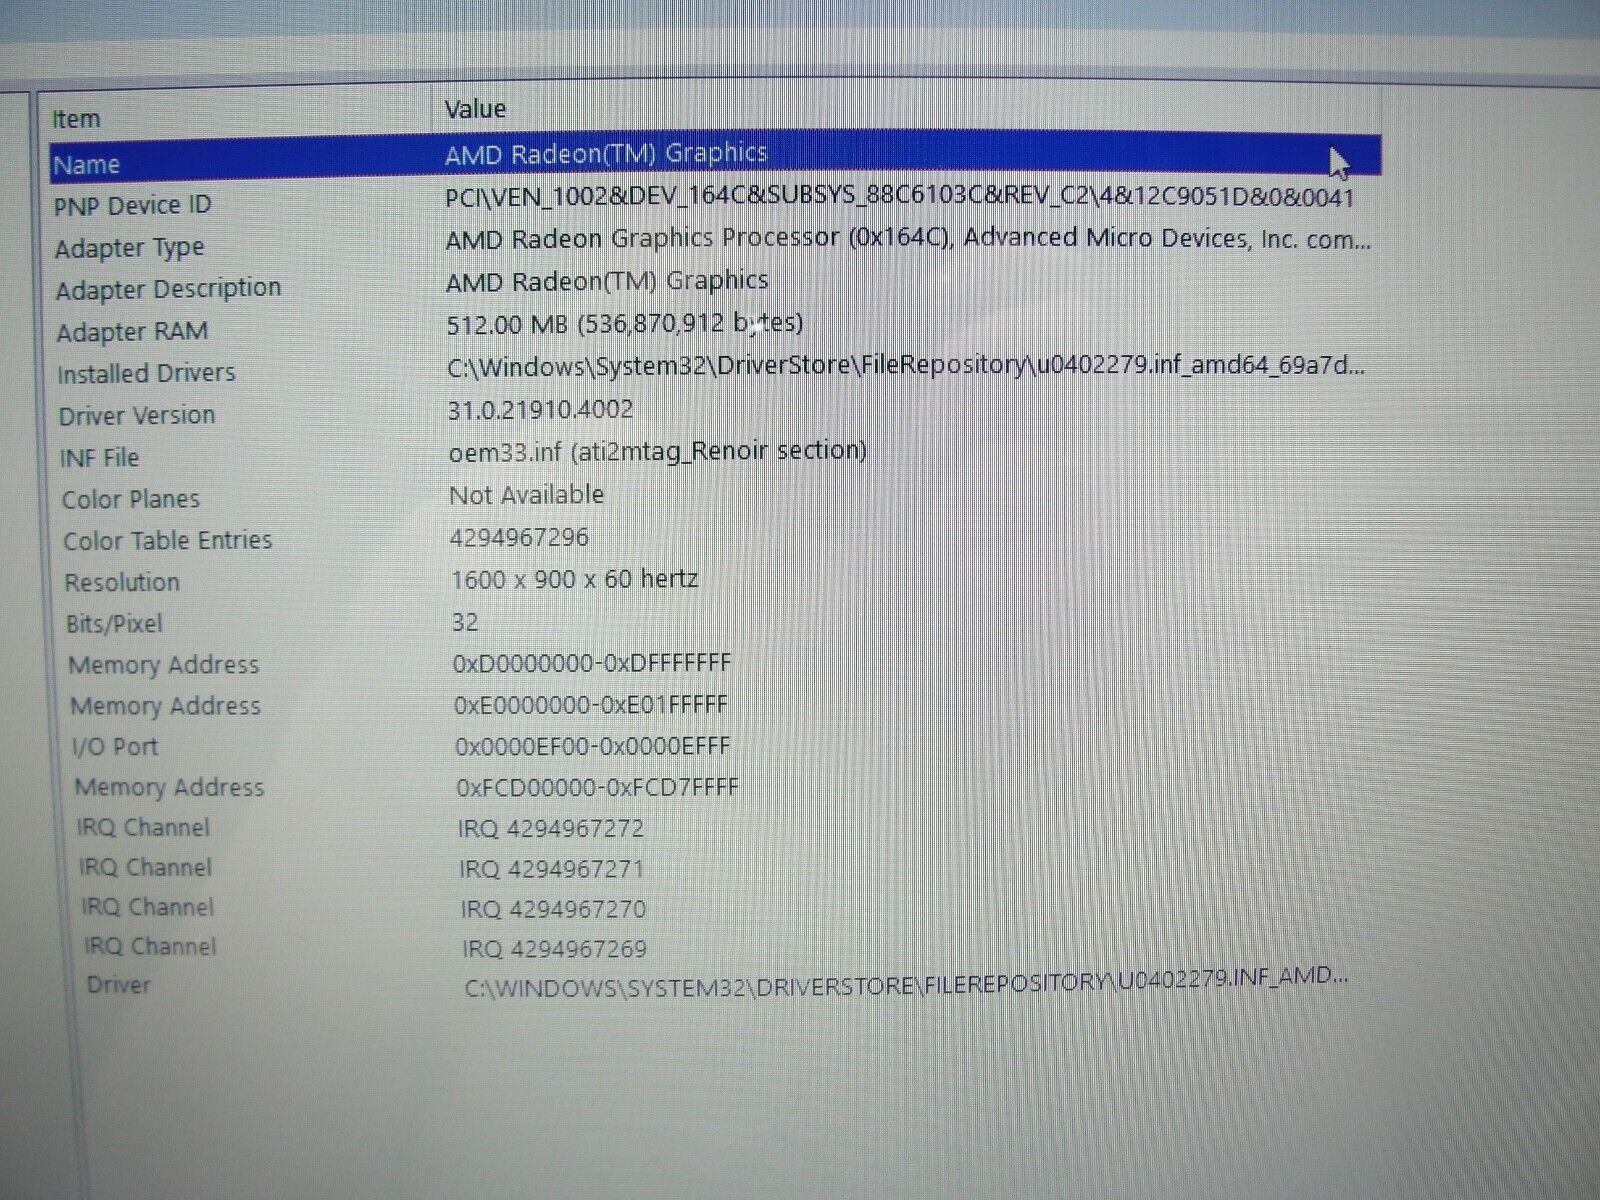Select the Adapter RAM row
This screenshot has width=1600, height=1200.
712,327
